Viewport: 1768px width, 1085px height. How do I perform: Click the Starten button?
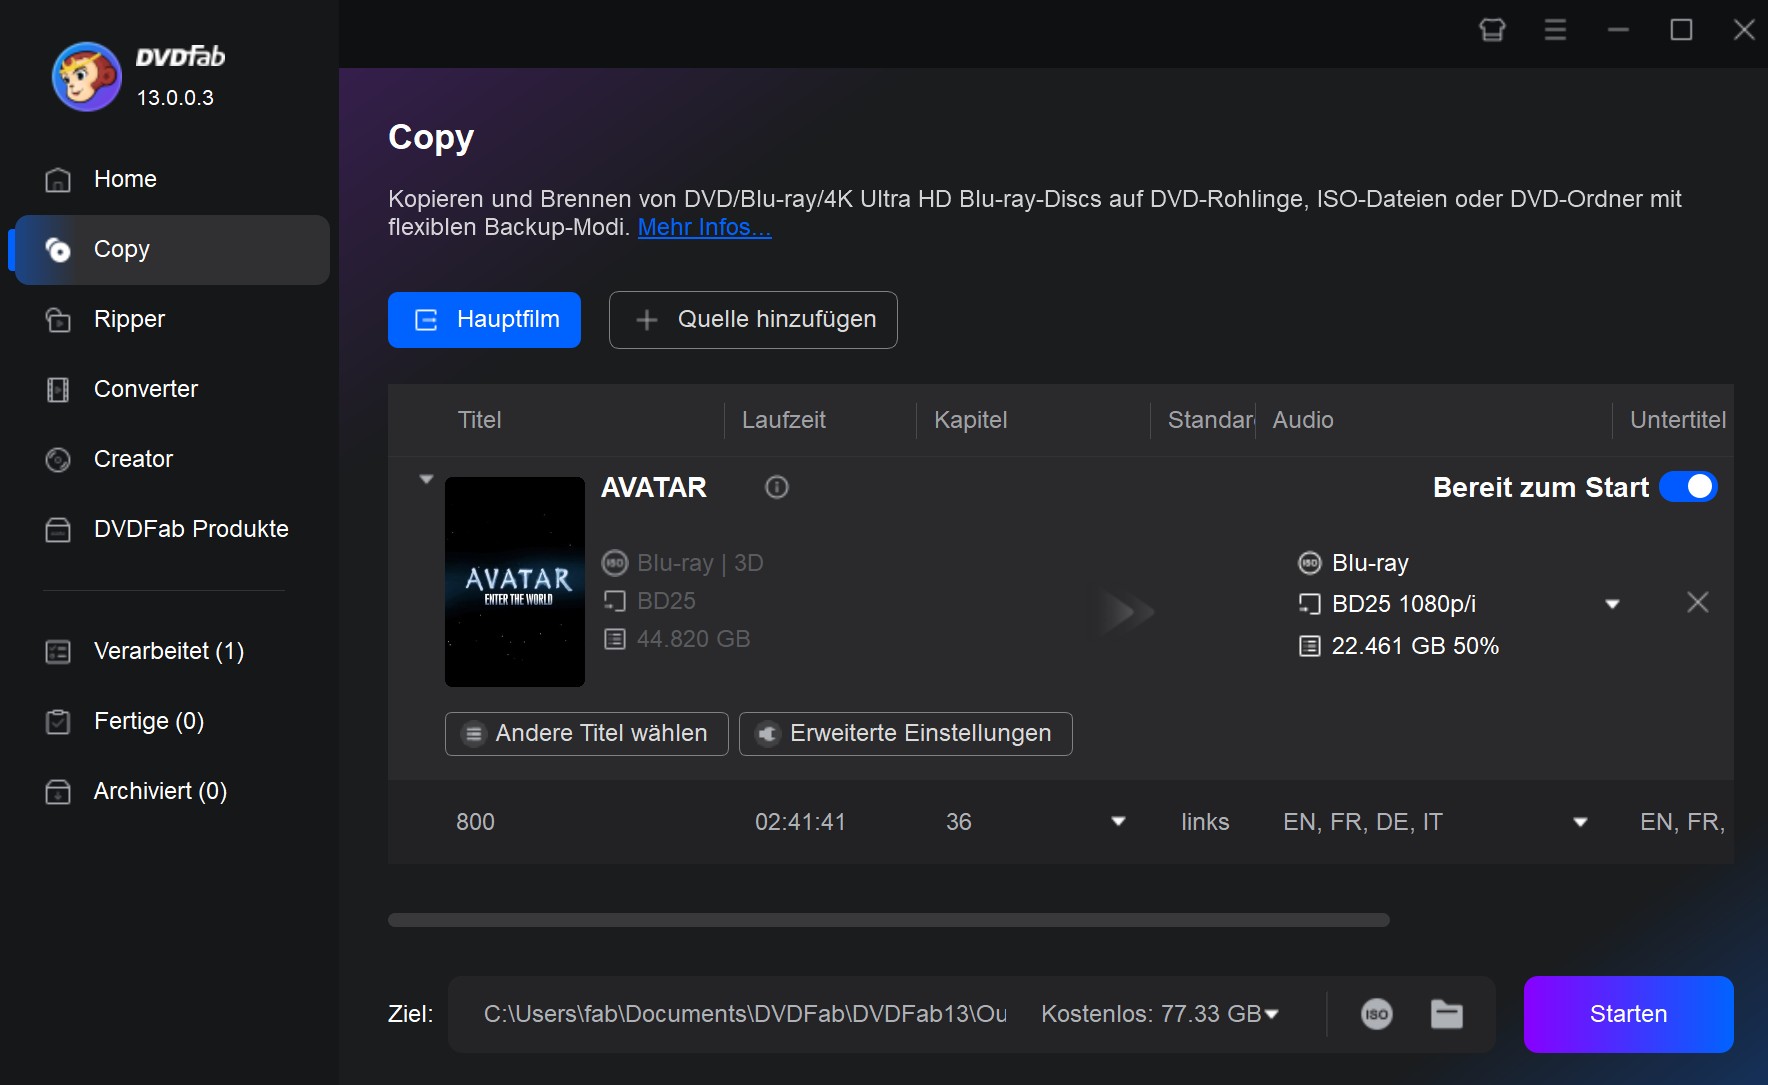[1628, 1014]
